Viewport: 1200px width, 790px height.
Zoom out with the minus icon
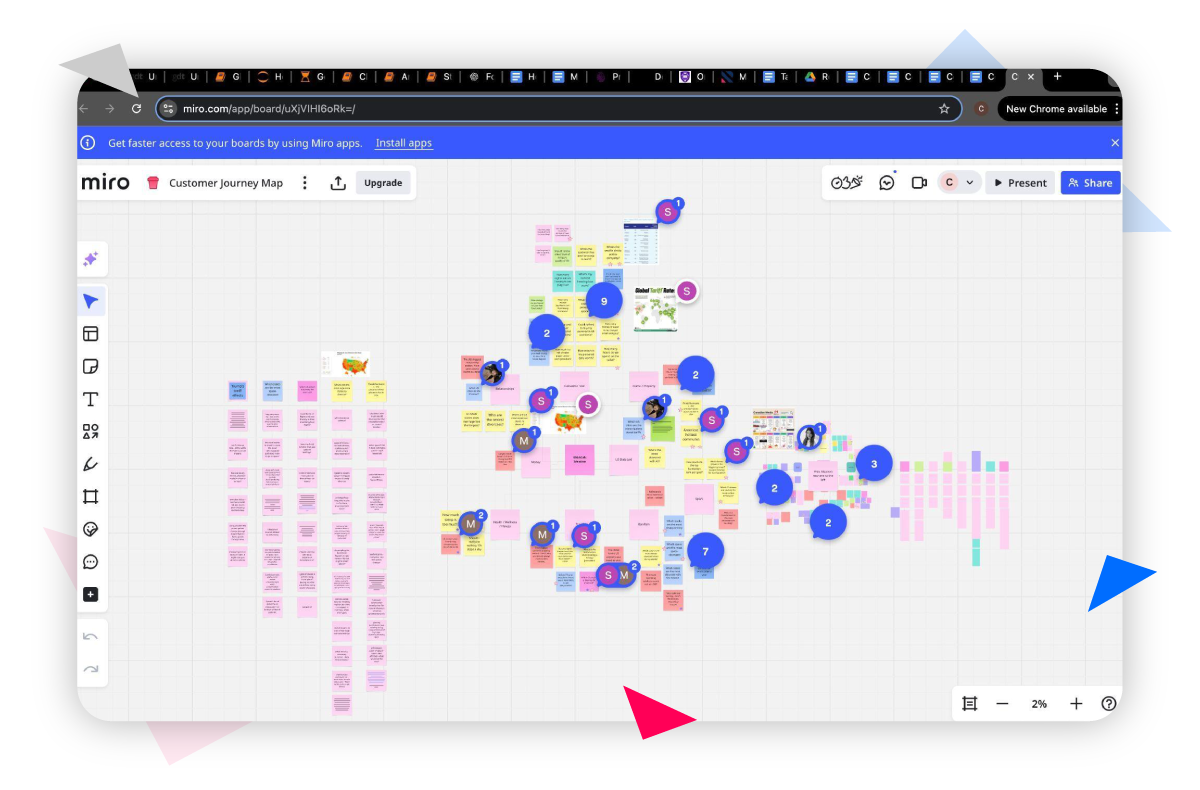point(1002,704)
